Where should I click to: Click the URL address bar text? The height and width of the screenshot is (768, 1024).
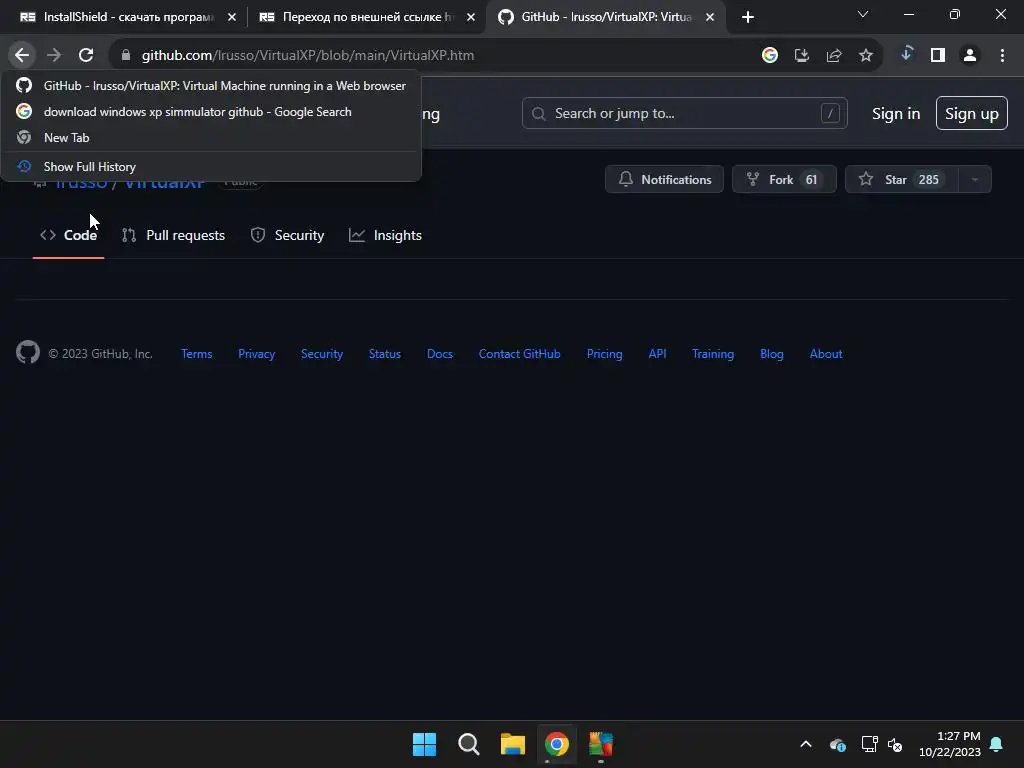point(308,56)
